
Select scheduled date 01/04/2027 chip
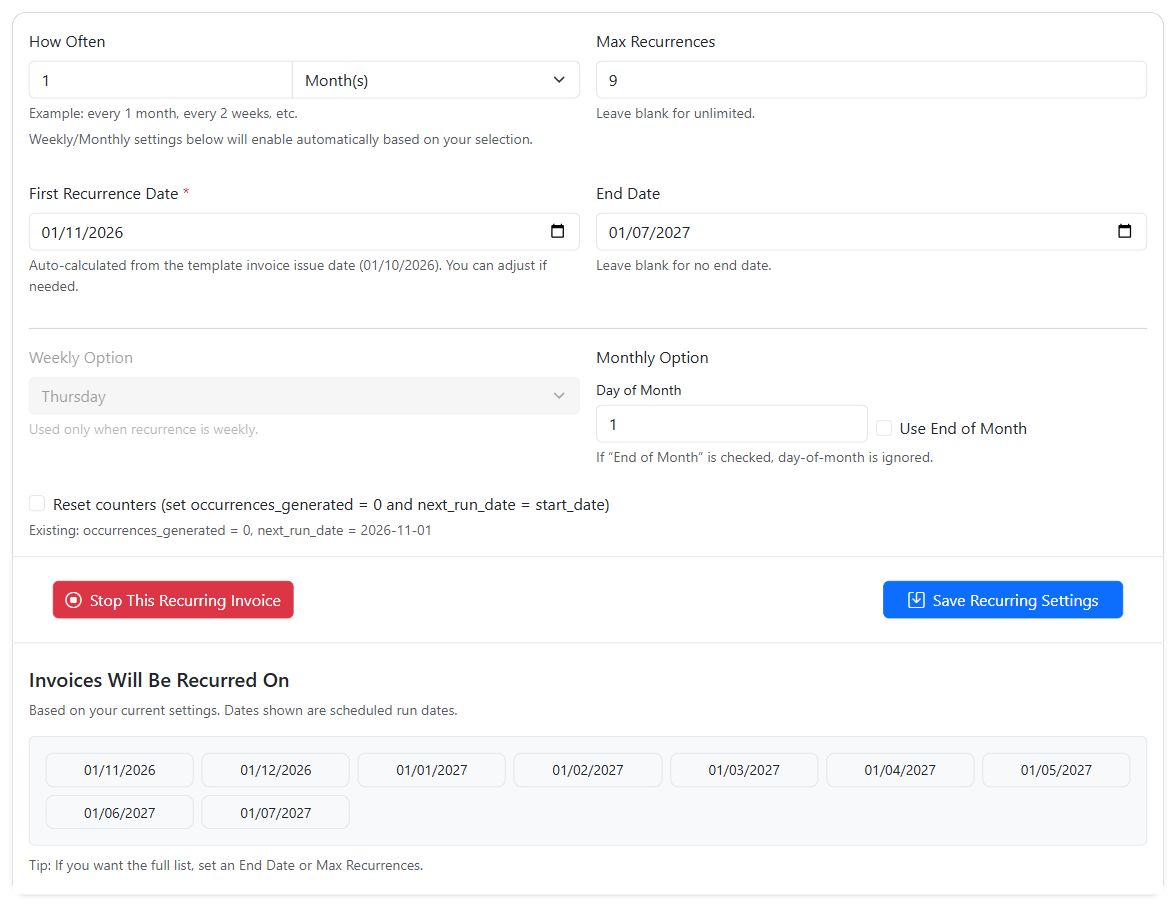click(x=899, y=770)
